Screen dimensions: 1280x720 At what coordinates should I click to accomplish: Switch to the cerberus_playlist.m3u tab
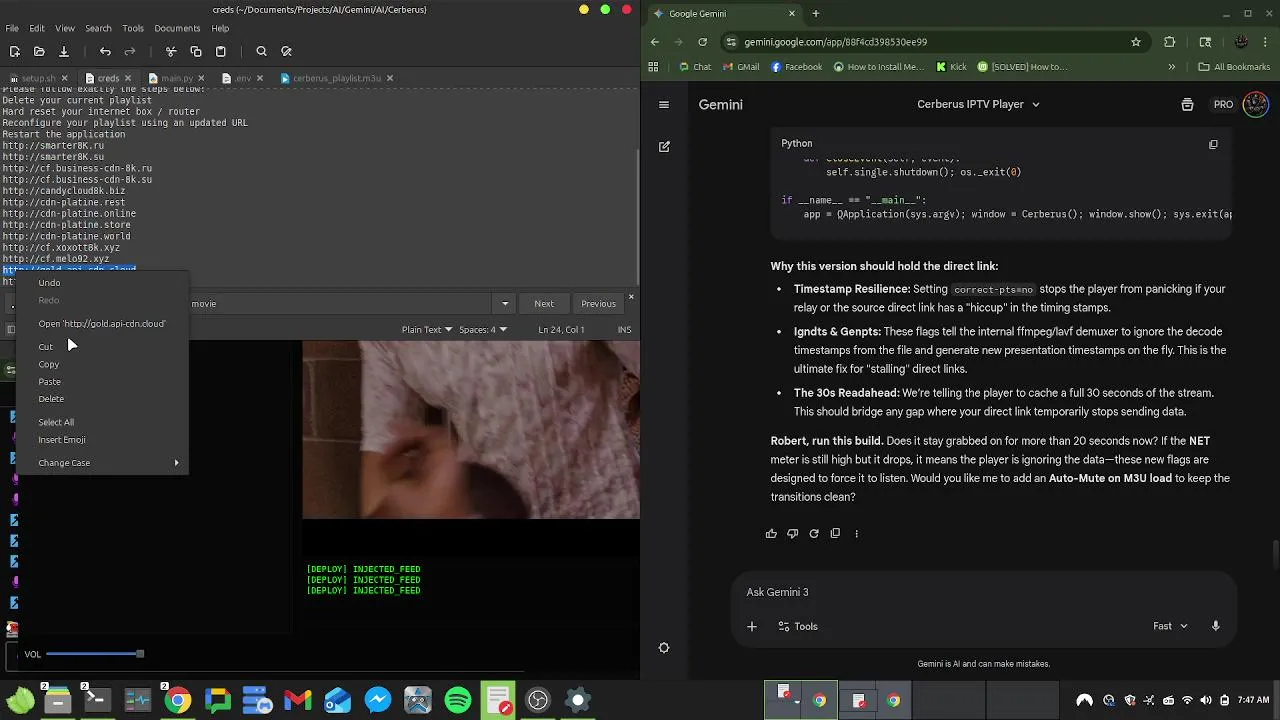point(337,78)
